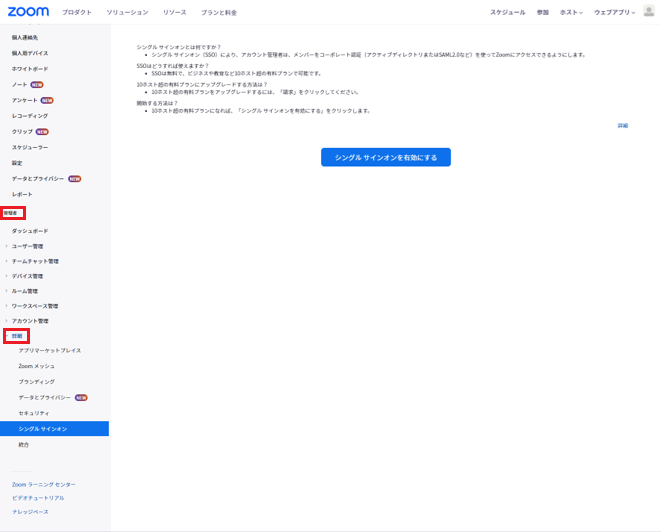Open ホワイトボード from the sidebar
661x532 pixels.
(x=29, y=69)
